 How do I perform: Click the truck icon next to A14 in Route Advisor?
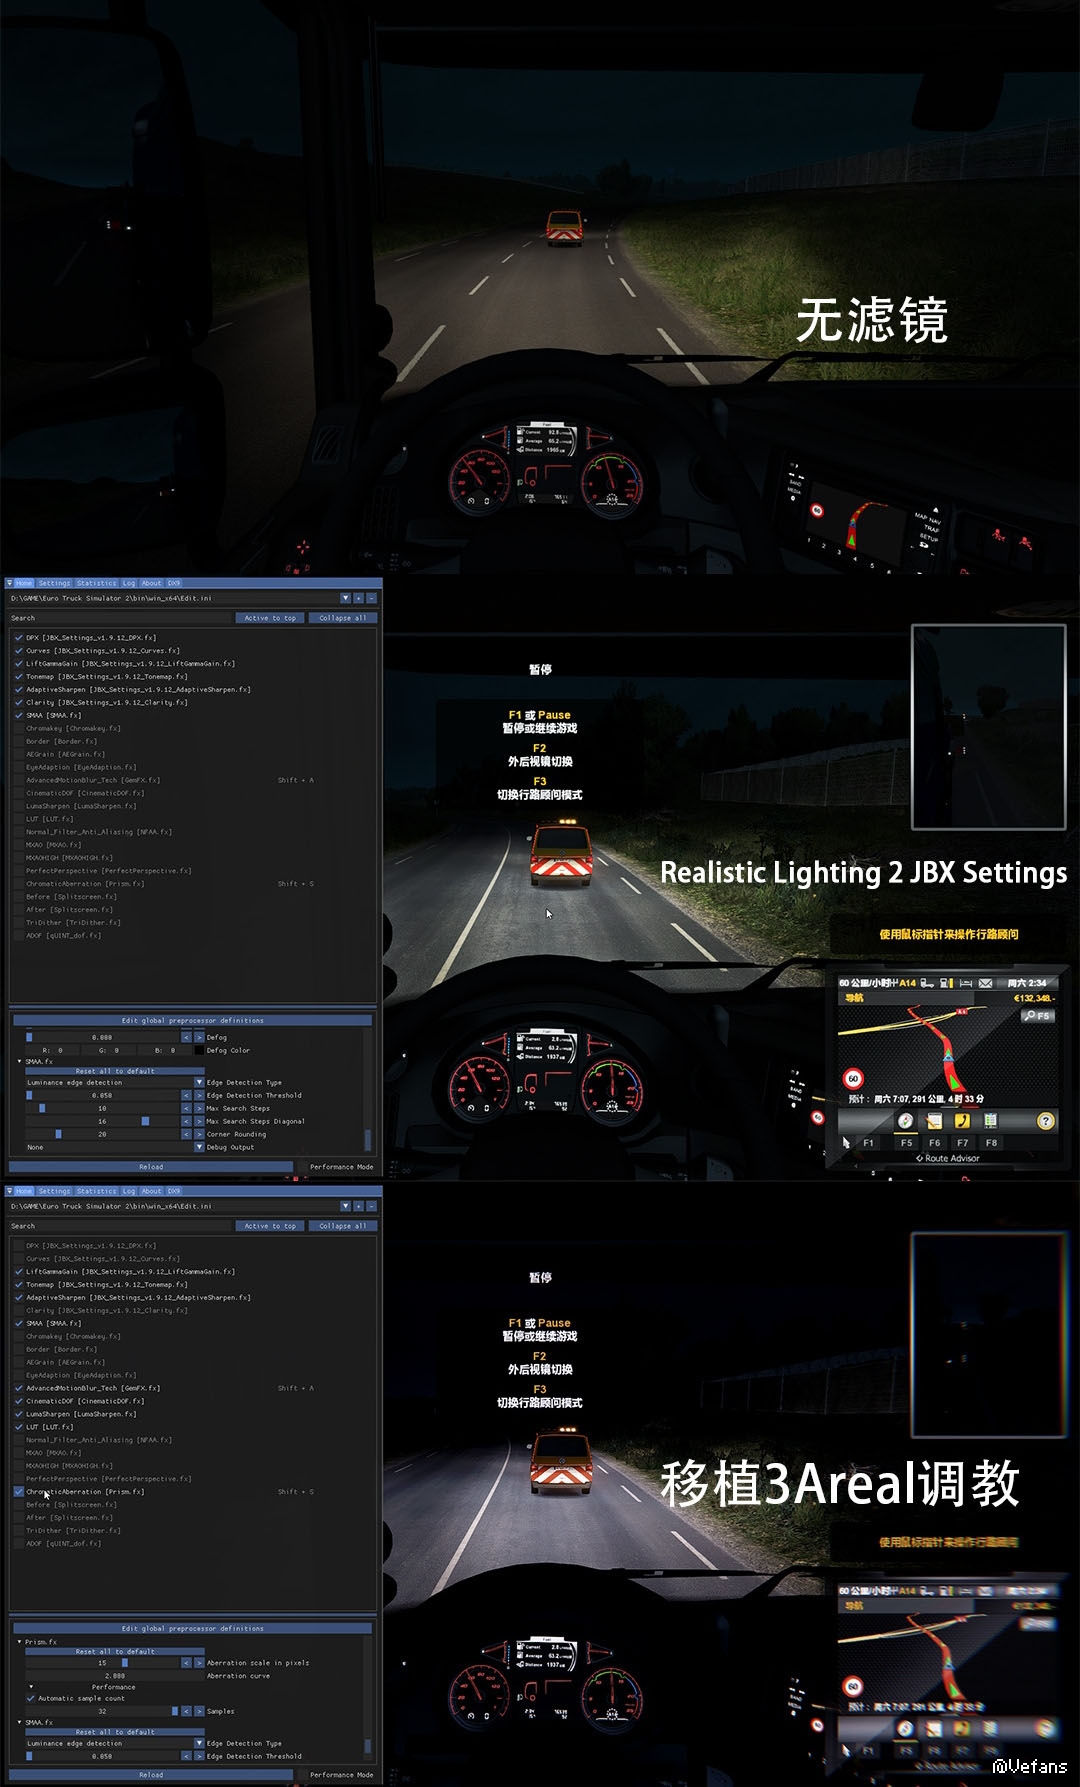[927, 983]
